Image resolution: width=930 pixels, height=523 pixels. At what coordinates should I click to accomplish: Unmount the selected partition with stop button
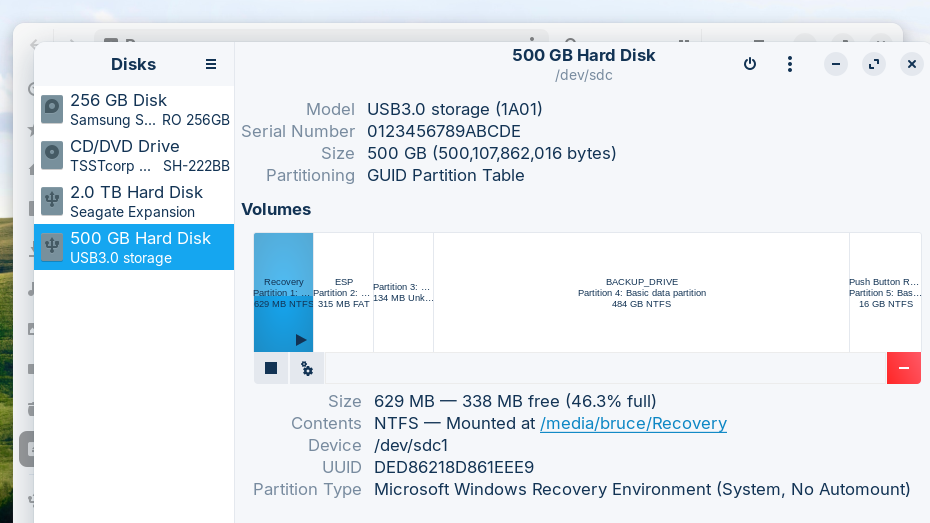pyautogui.click(x=271, y=368)
